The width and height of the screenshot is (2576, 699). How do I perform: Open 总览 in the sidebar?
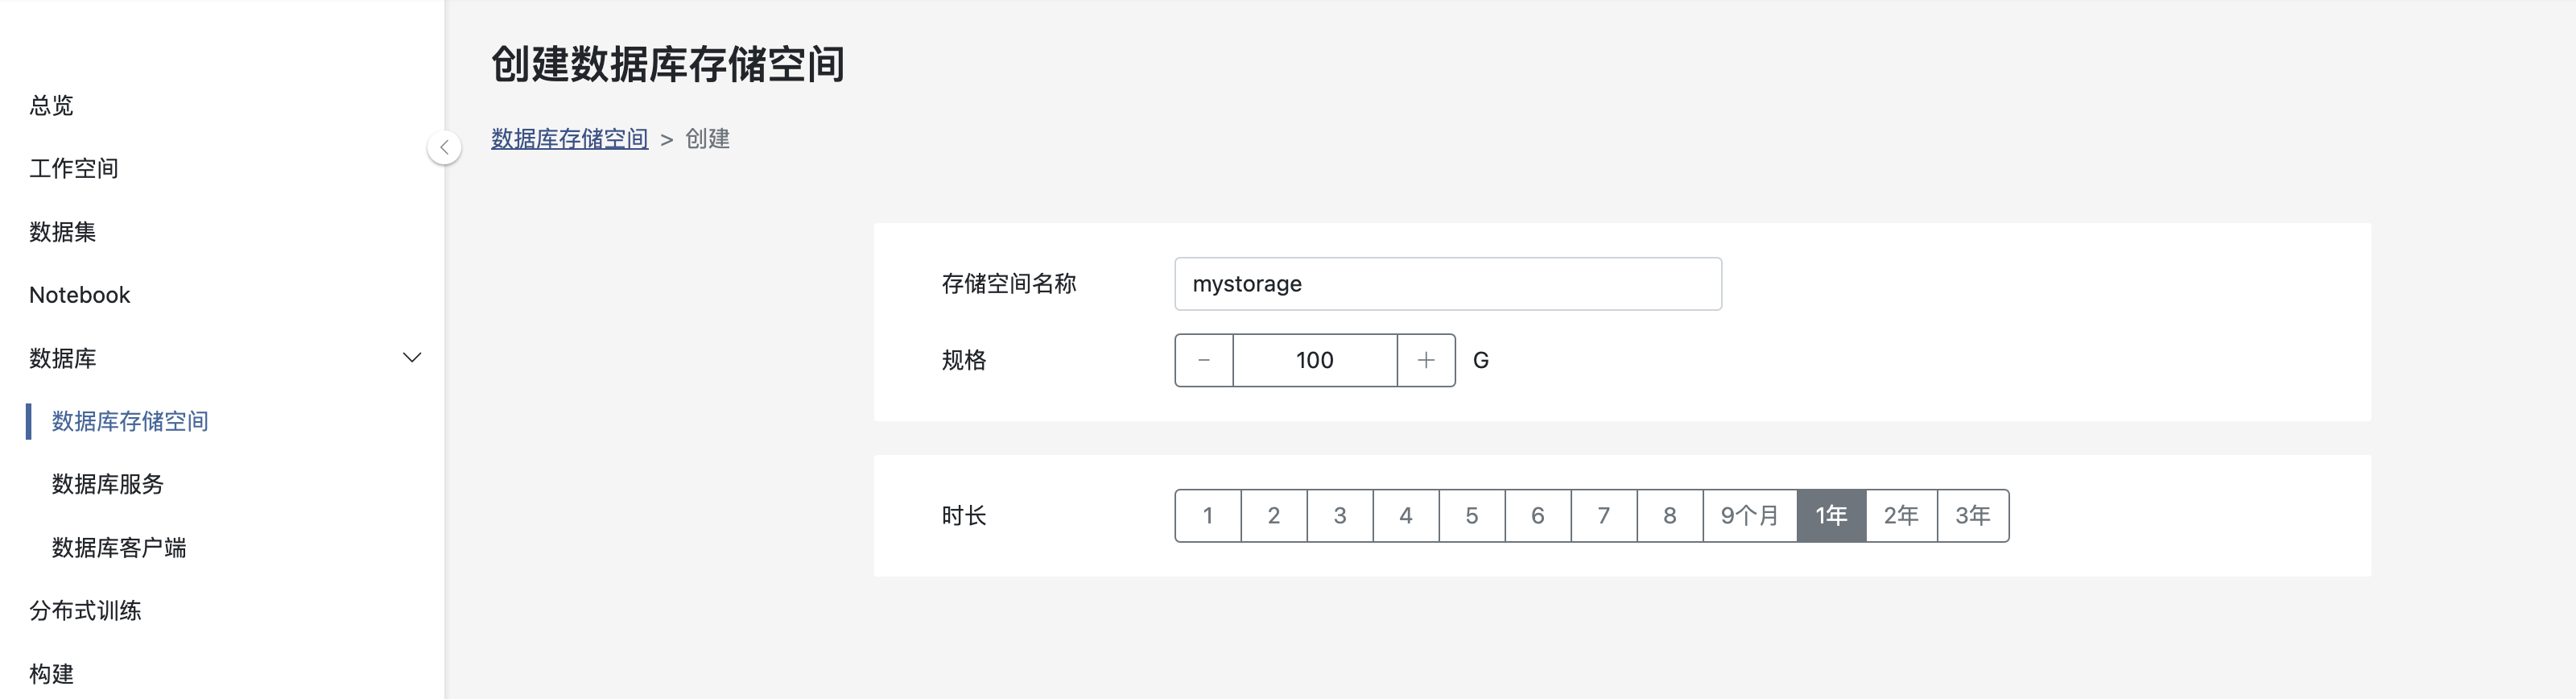pyautogui.click(x=52, y=105)
